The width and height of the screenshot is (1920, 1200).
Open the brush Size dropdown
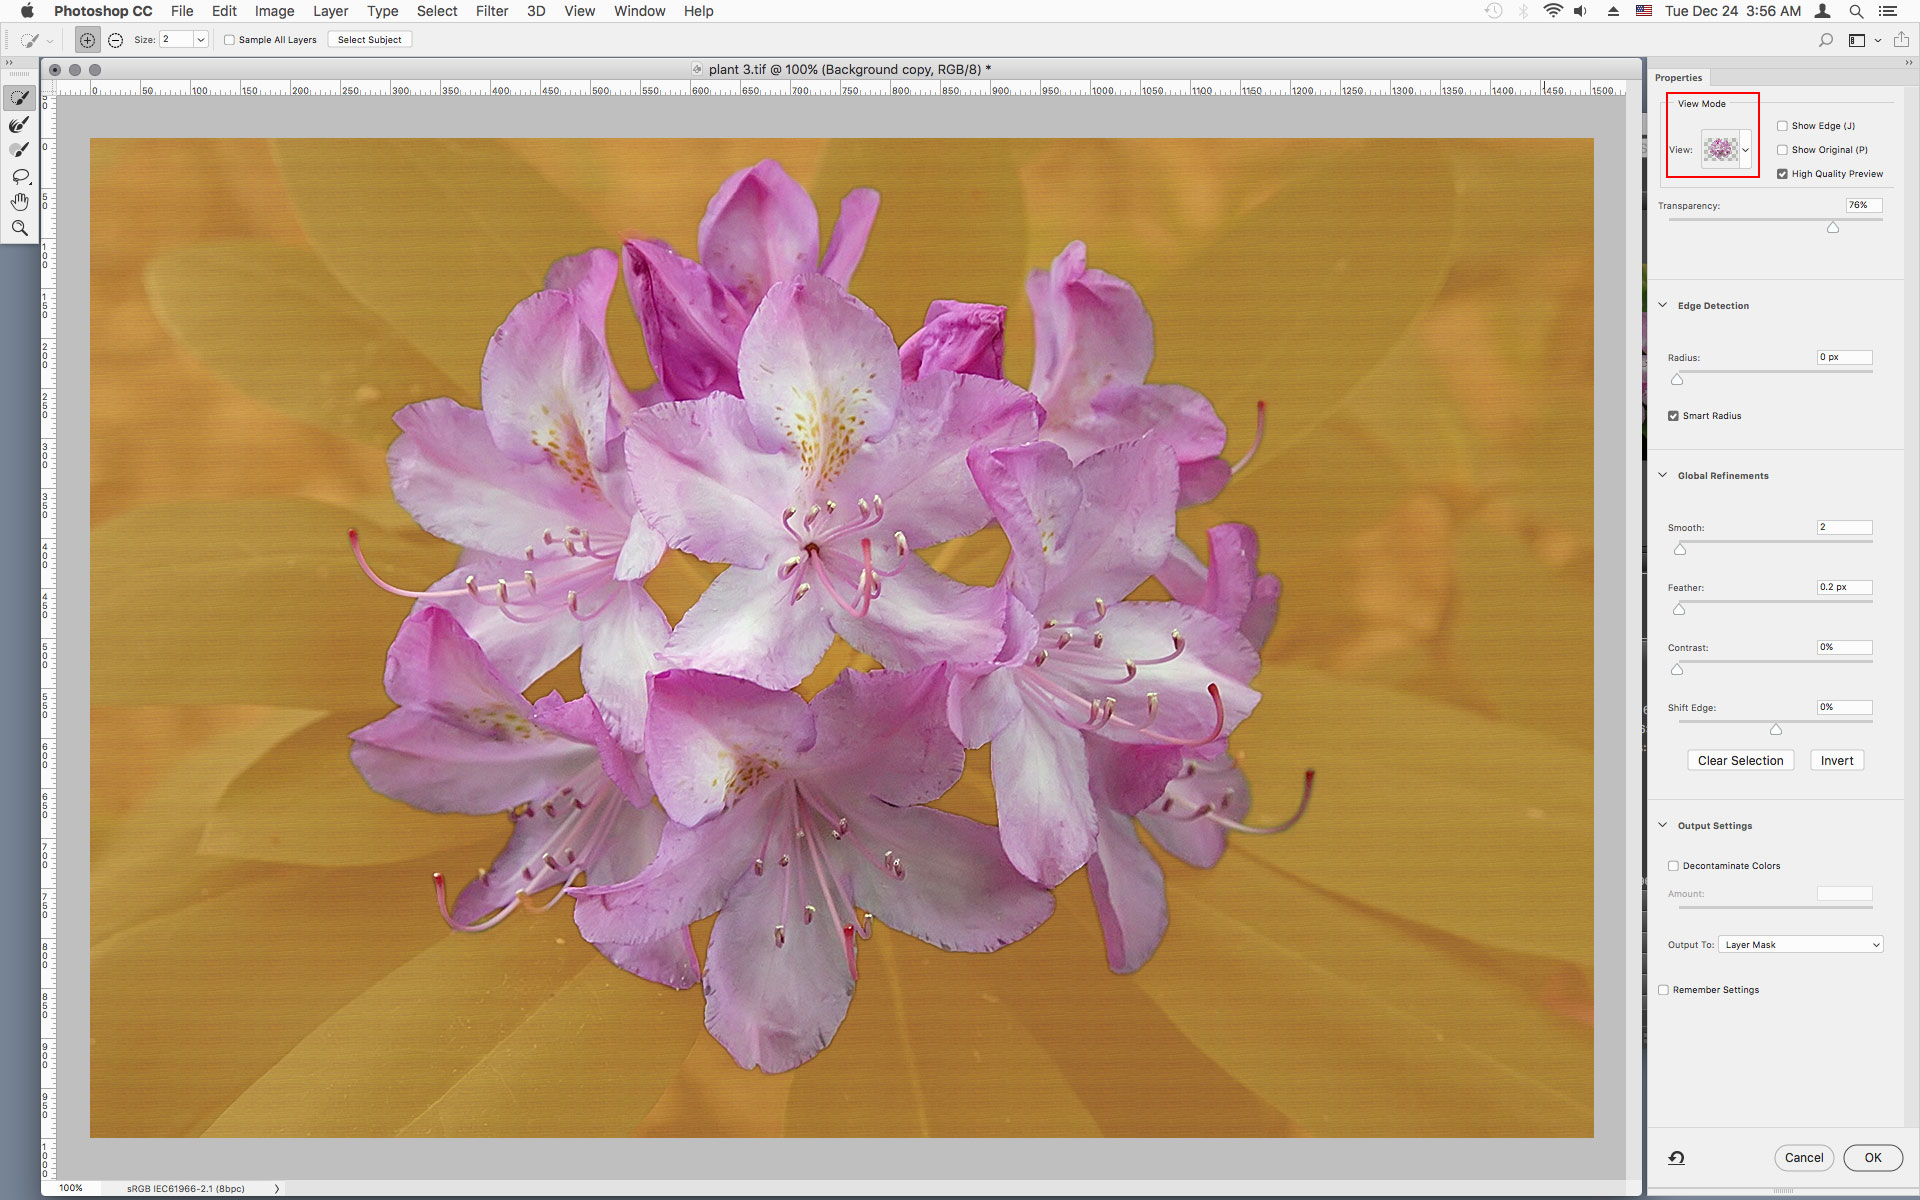(x=200, y=39)
